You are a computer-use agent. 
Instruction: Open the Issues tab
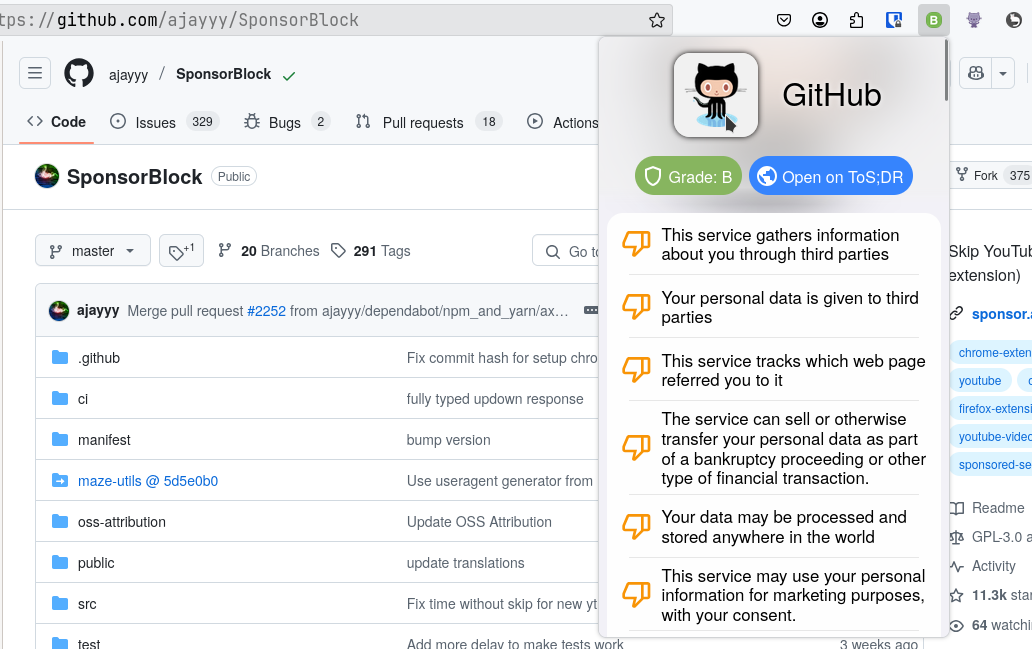(x=165, y=122)
